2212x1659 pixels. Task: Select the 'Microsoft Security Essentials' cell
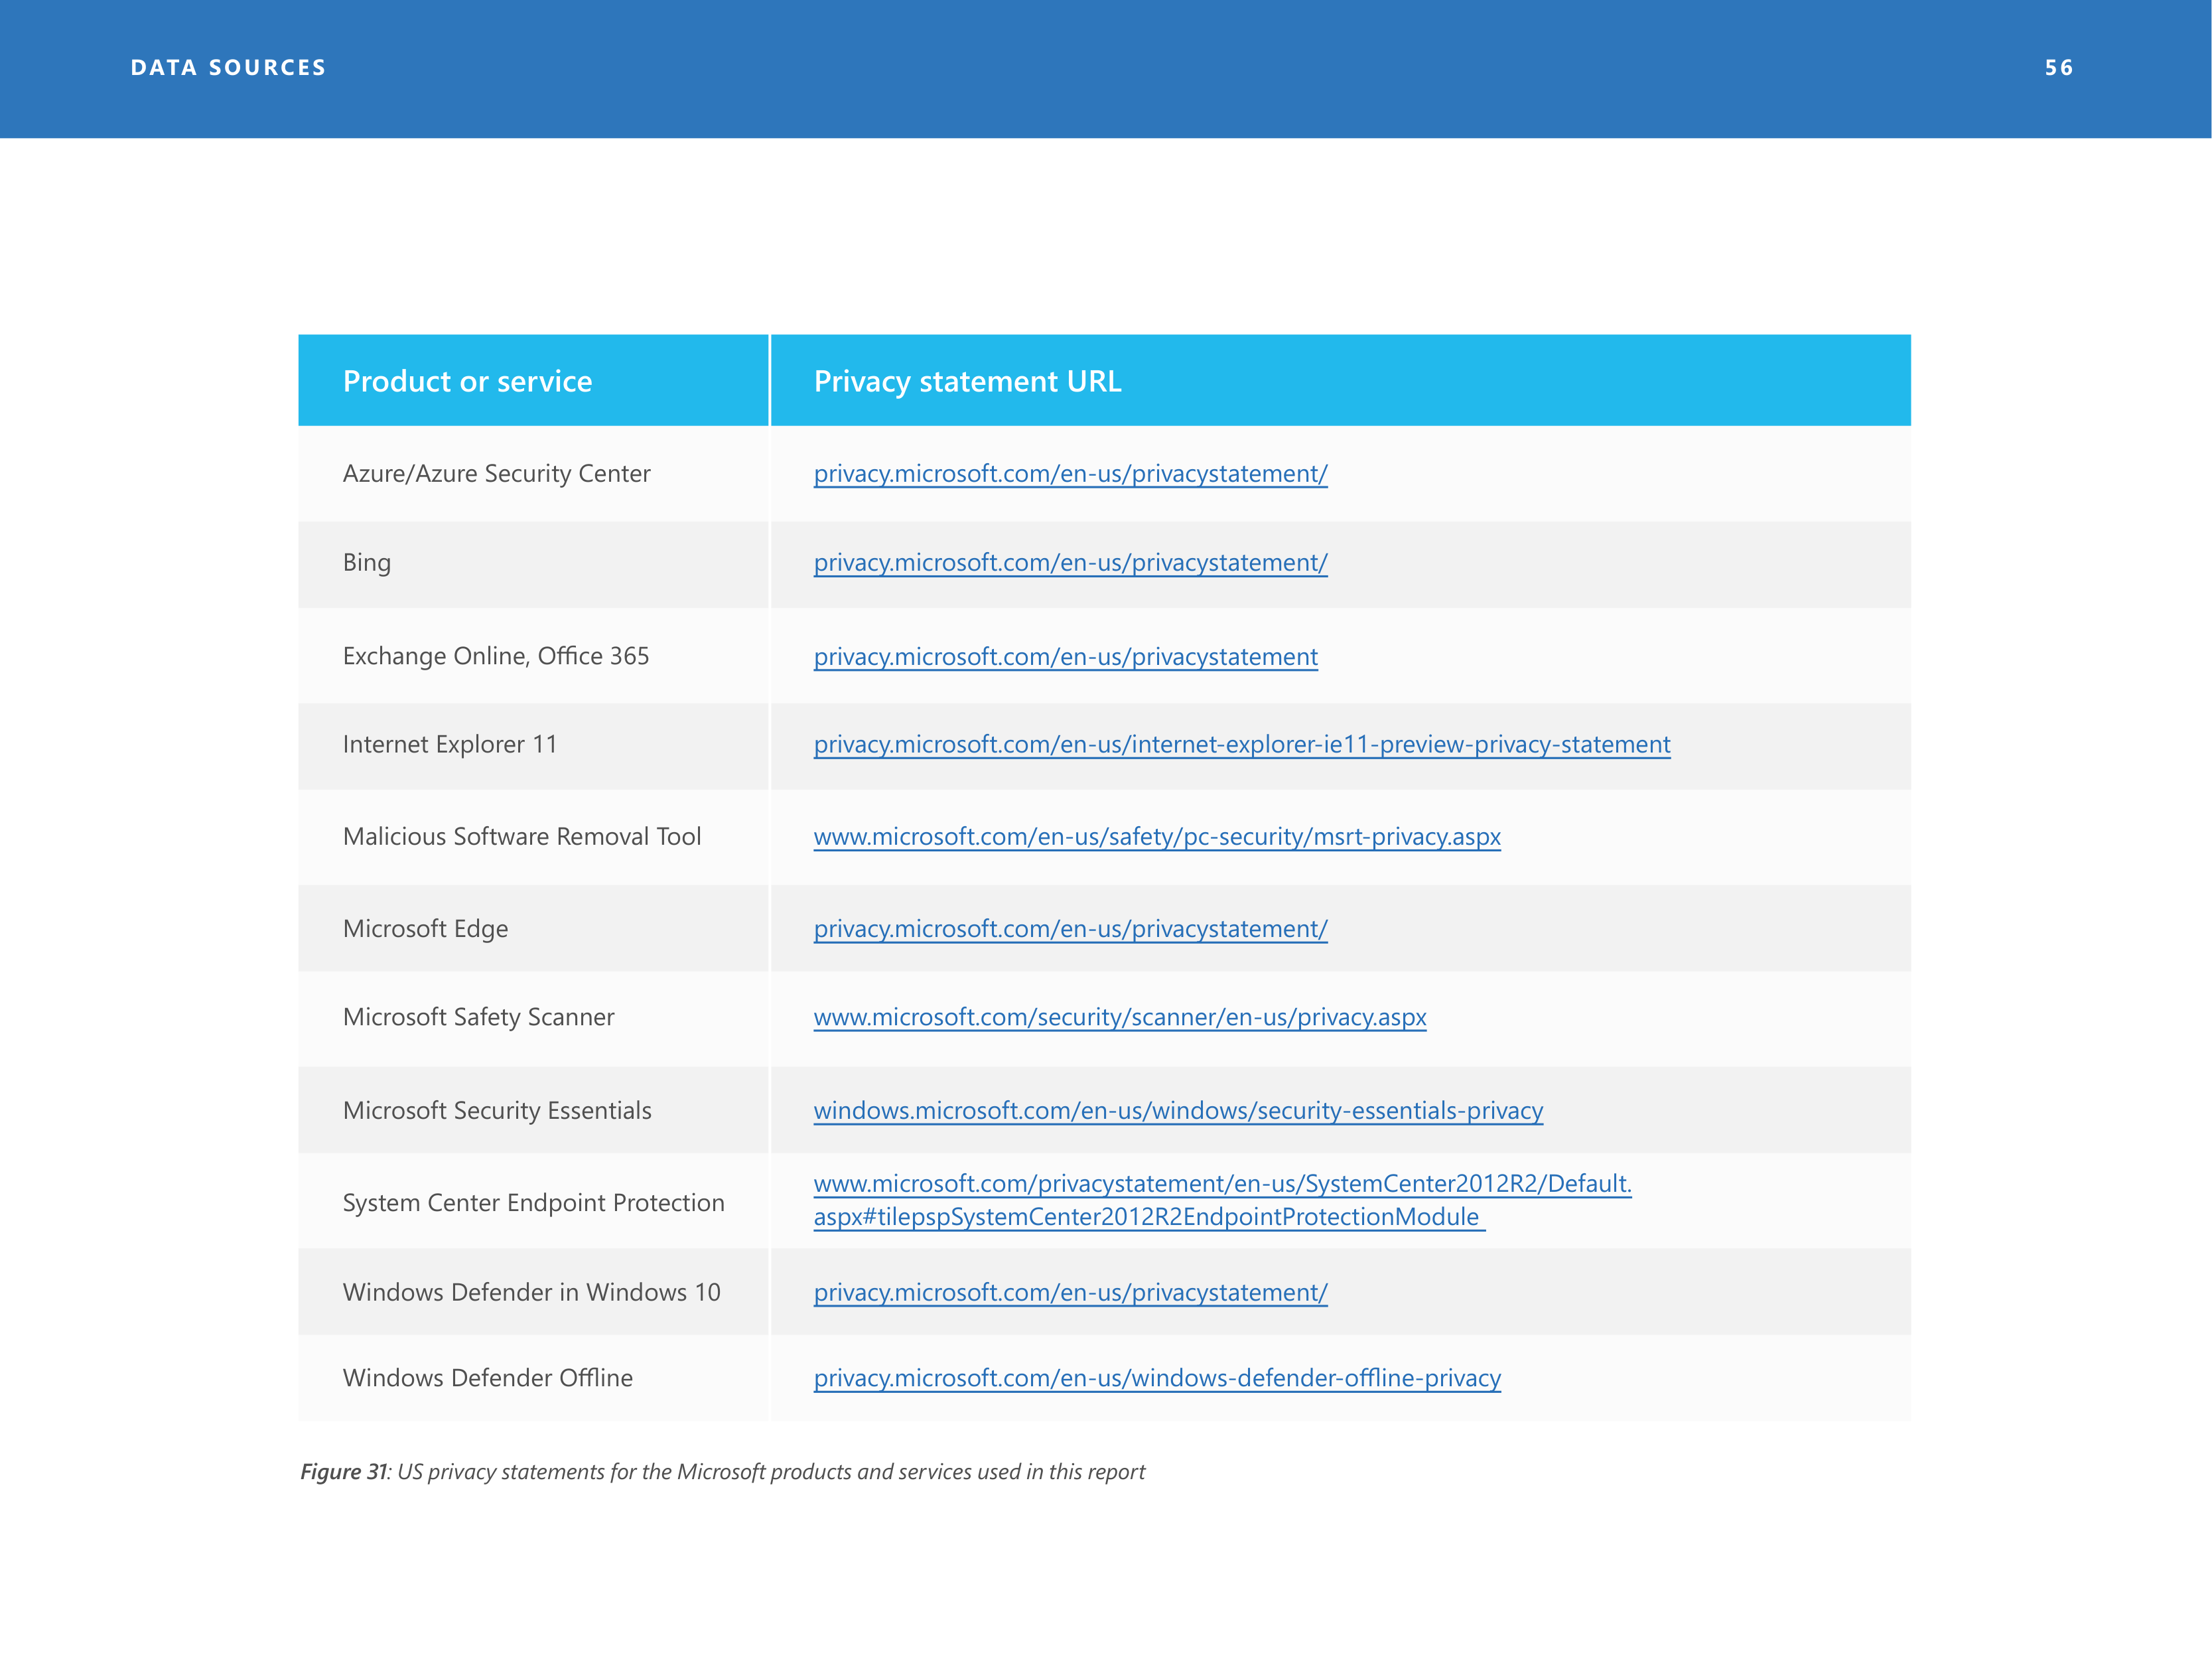[x=533, y=1111]
